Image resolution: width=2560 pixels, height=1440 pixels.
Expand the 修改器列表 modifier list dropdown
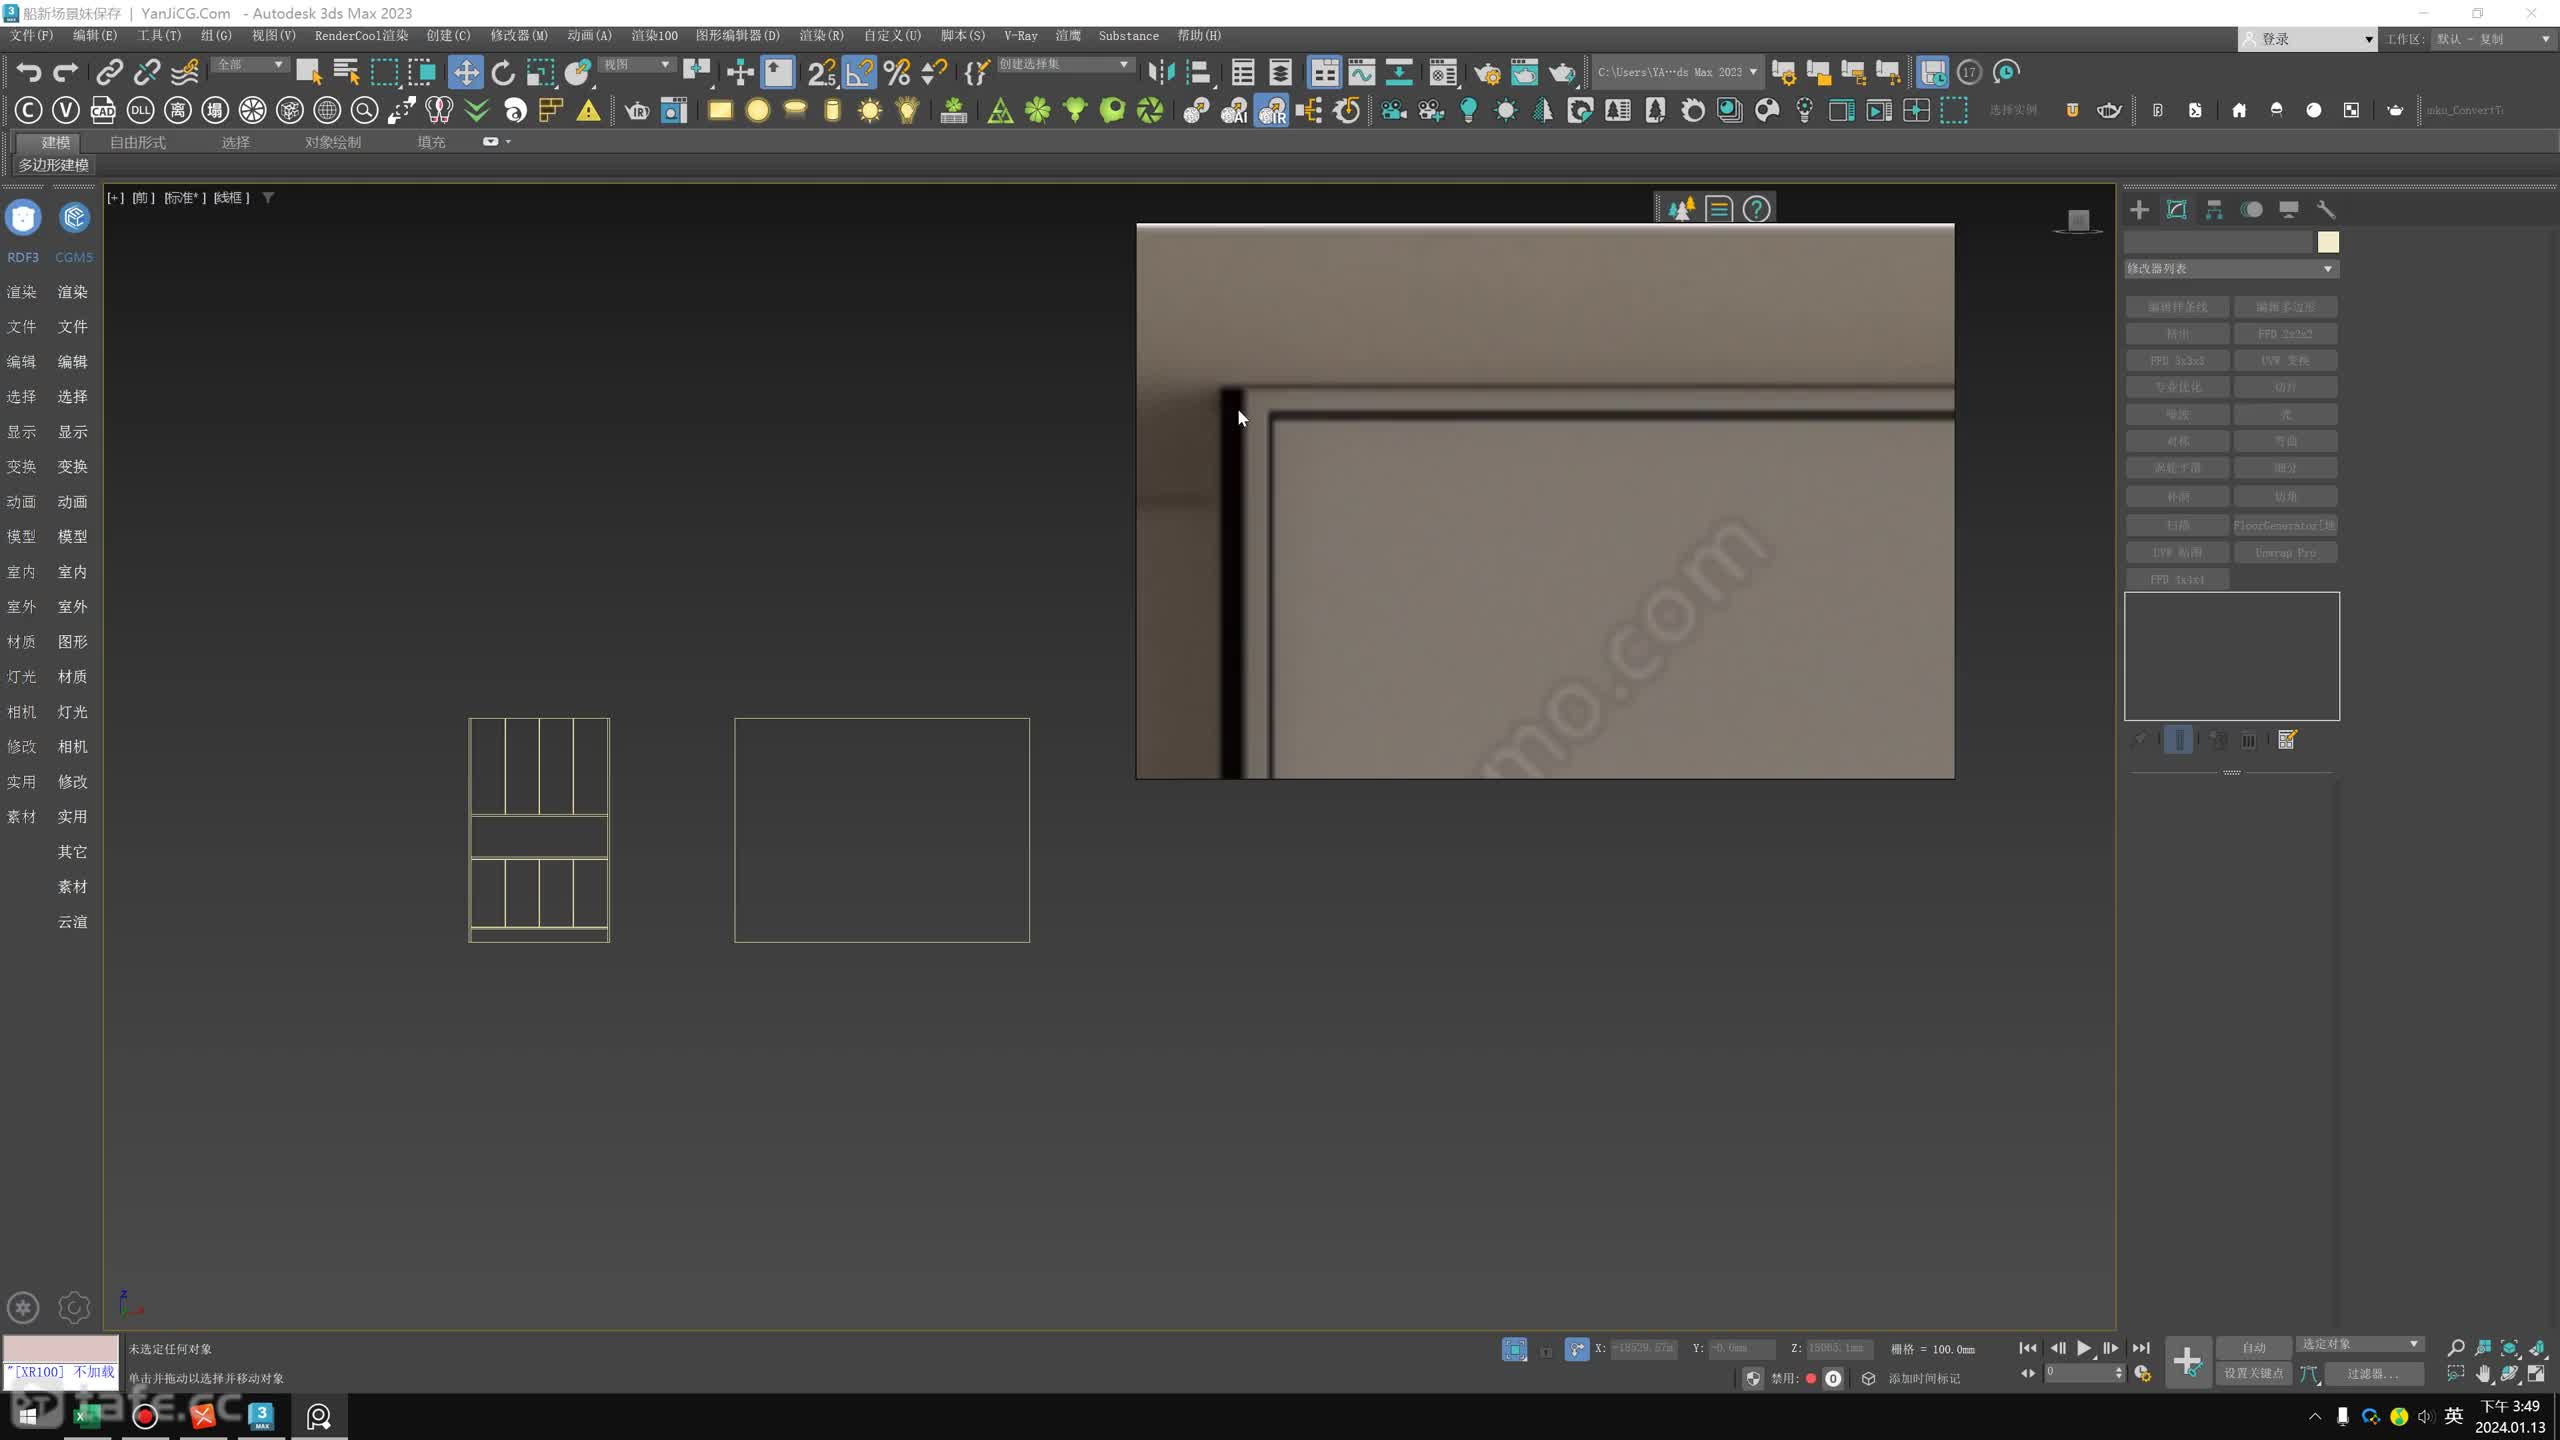click(x=2231, y=268)
